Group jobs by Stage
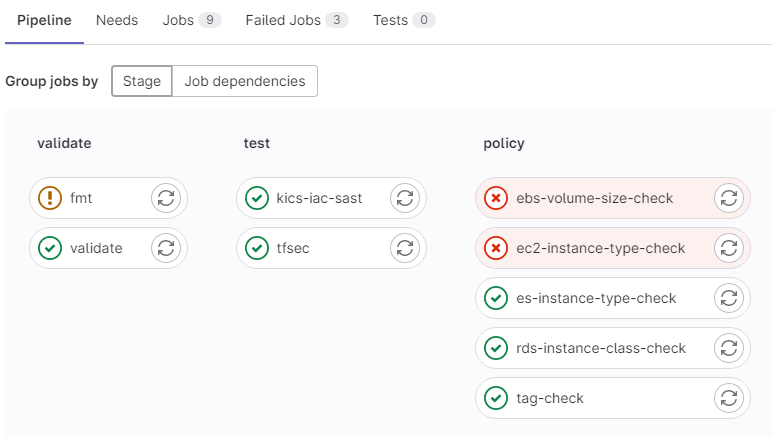Screen dimensions: 772x437 [142, 81]
